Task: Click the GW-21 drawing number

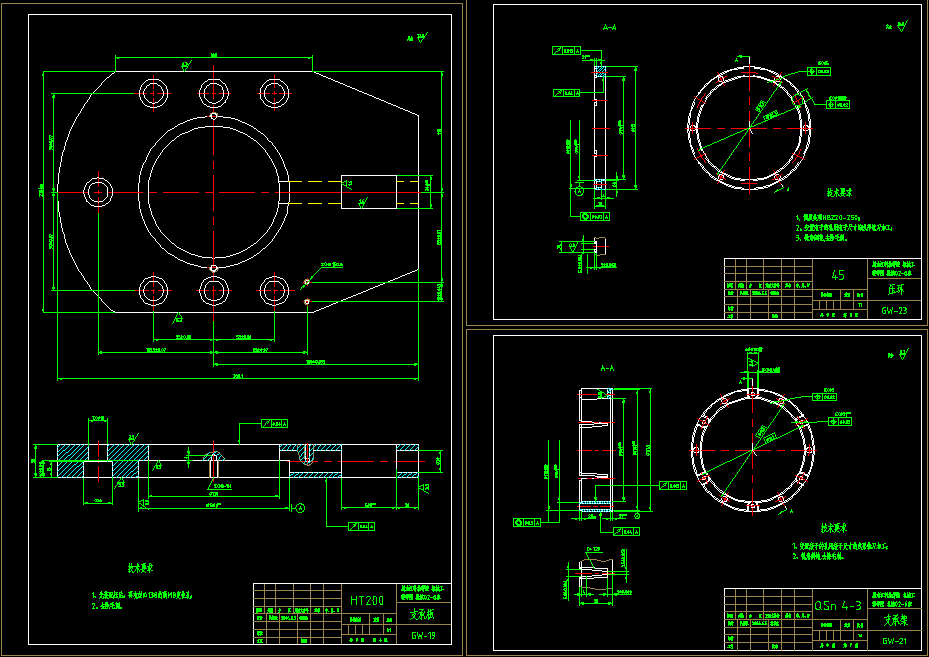Action: click(894, 640)
